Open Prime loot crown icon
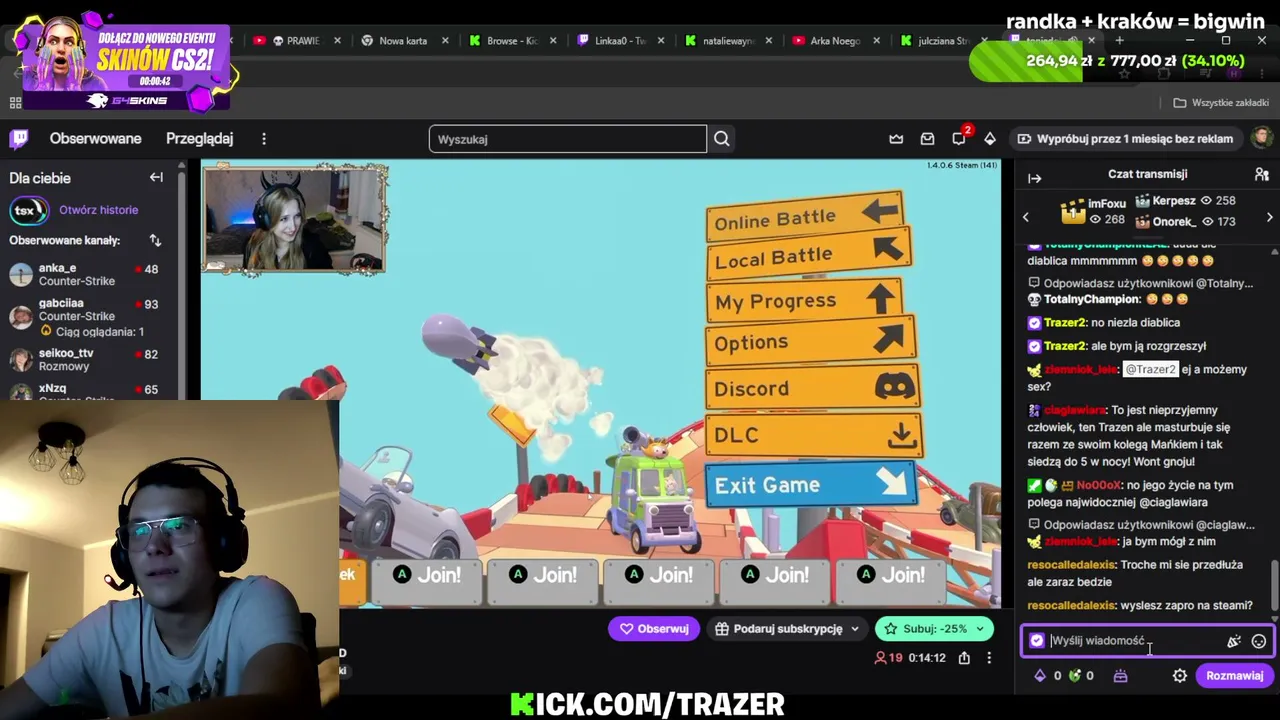This screenshot has width=1280, height=720. point(896,139)
